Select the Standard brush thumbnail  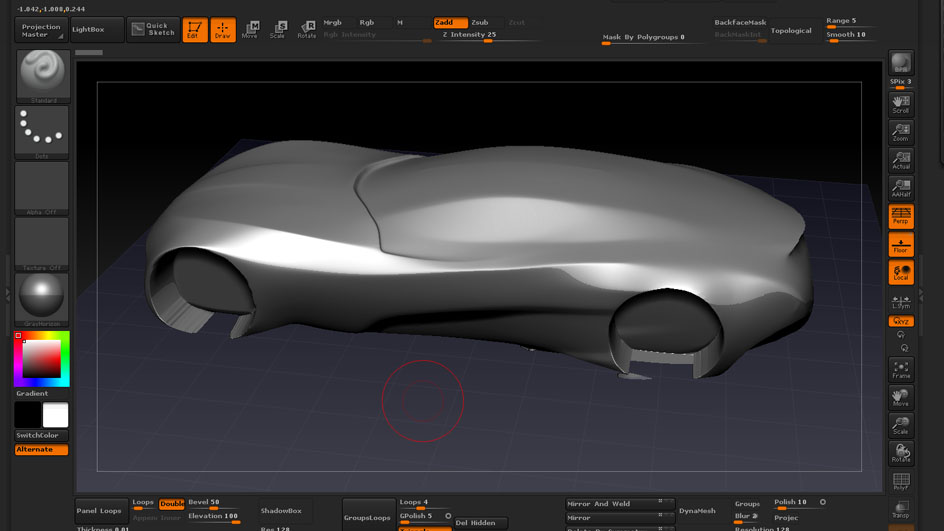click(x=42, y=76)
